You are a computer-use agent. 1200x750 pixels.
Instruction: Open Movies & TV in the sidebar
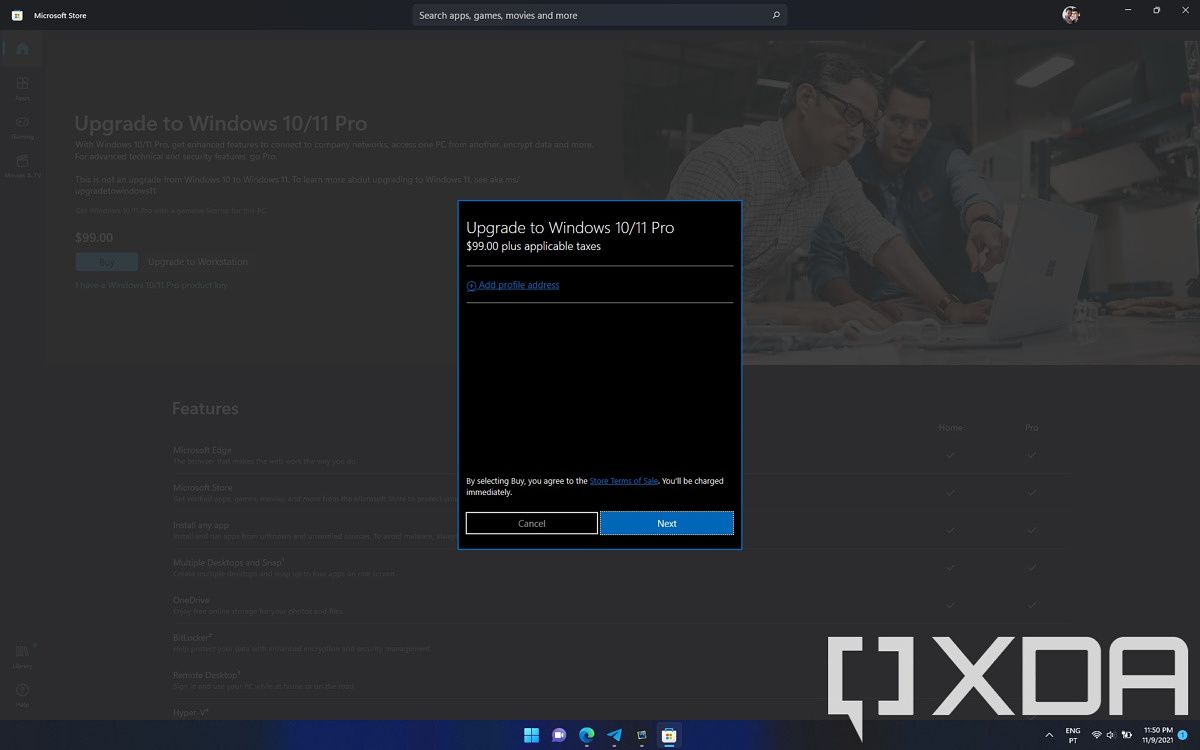tap(22, 166)
